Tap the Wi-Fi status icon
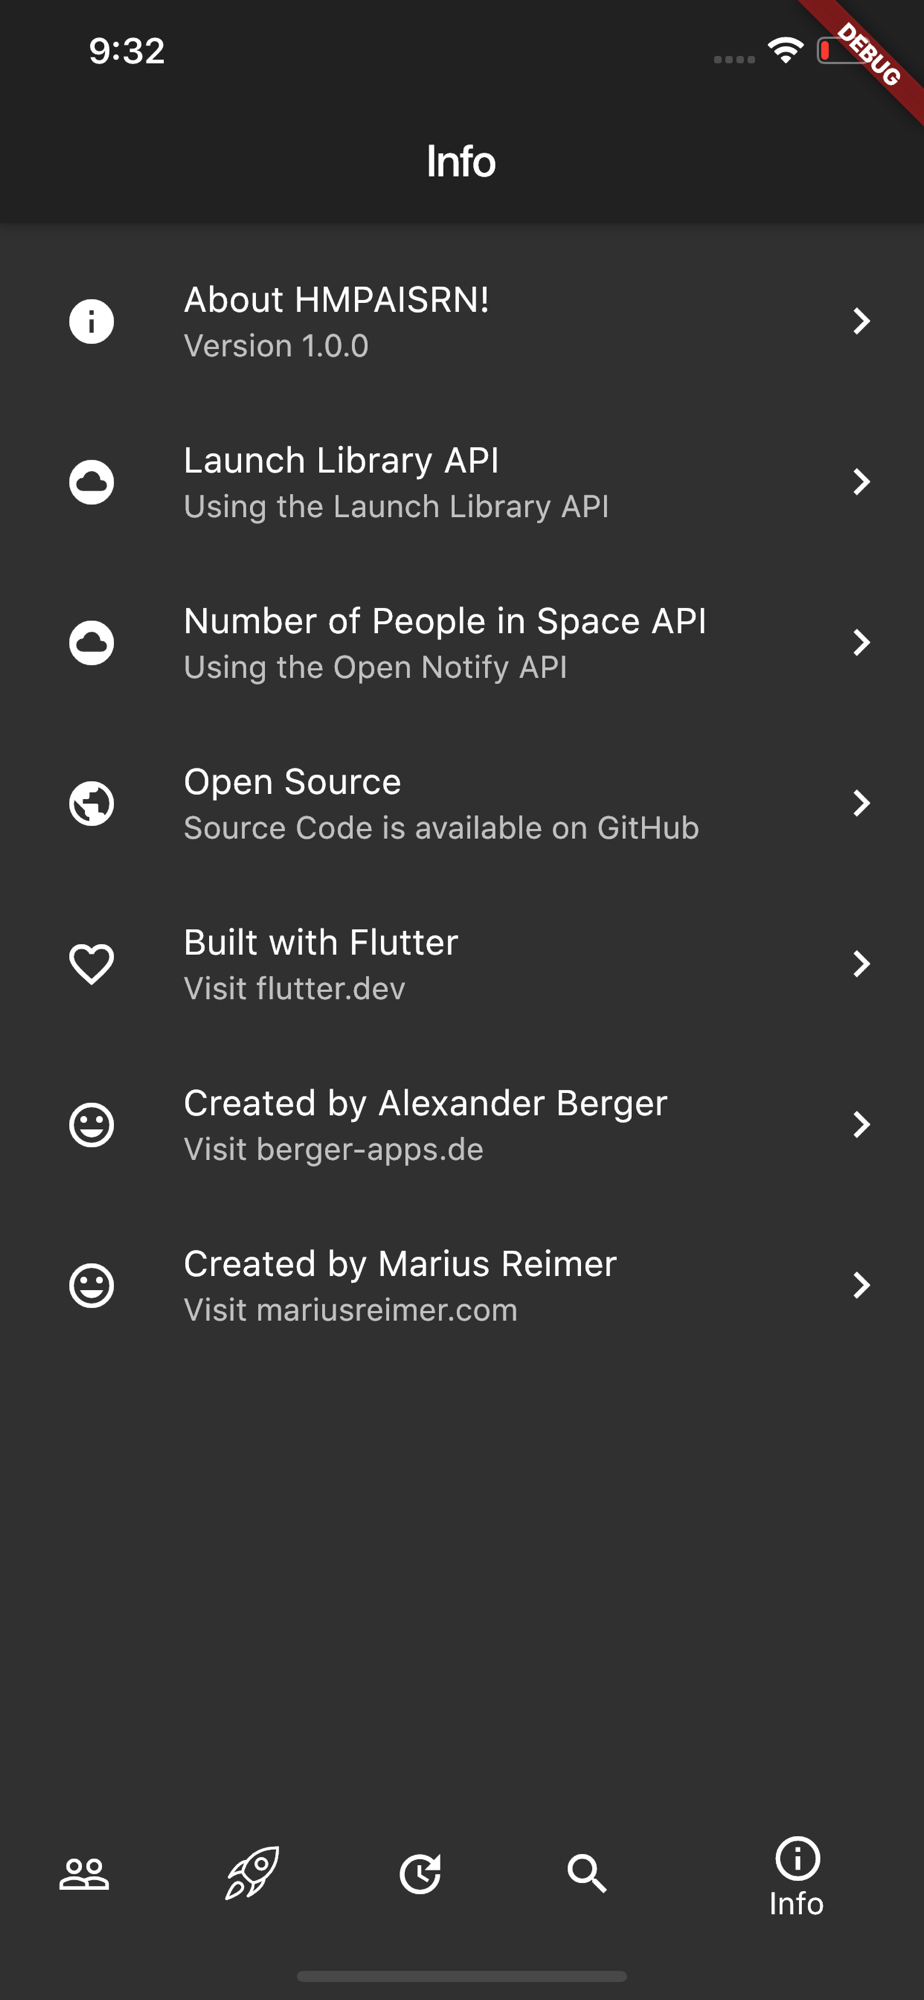Viewport: 924px width, 2000px height. click(786, 50)
